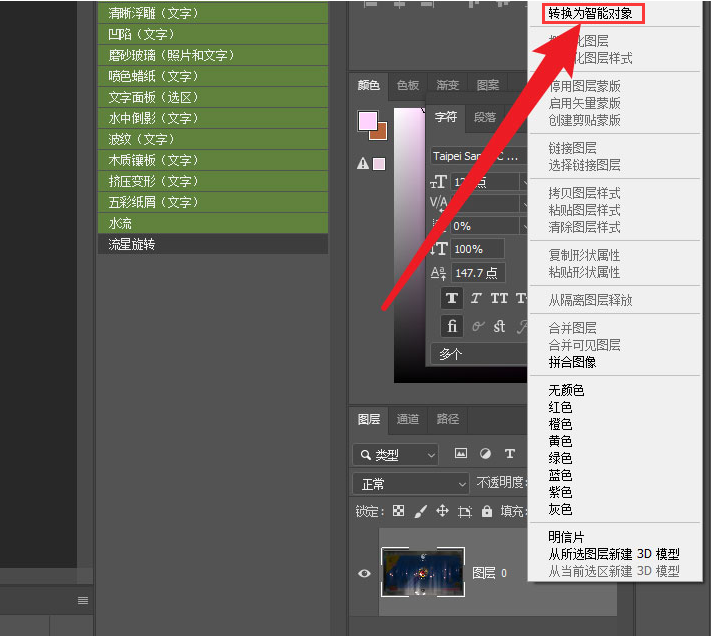Click the small gamut-safe color swatch
This screenshot has height=636, width=711.
(379, 164)
